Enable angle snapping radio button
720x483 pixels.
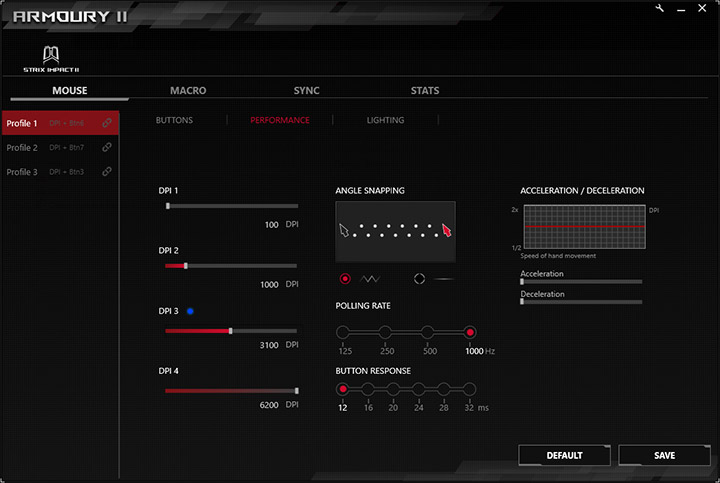tap(419, 279)
